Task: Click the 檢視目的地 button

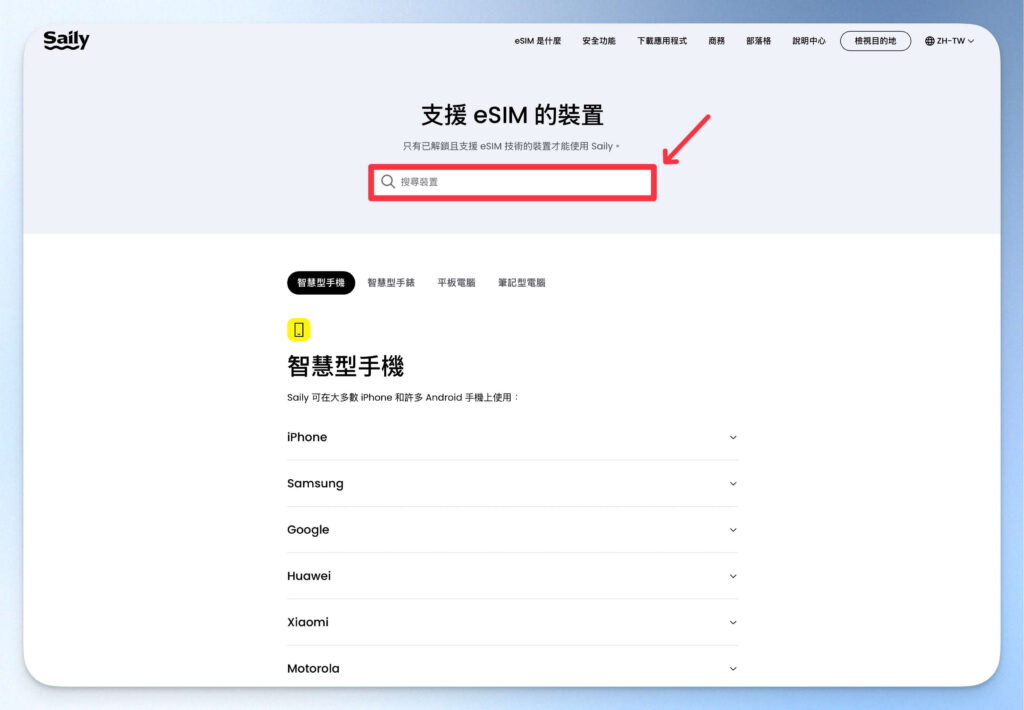Action: tap(875, 41)
